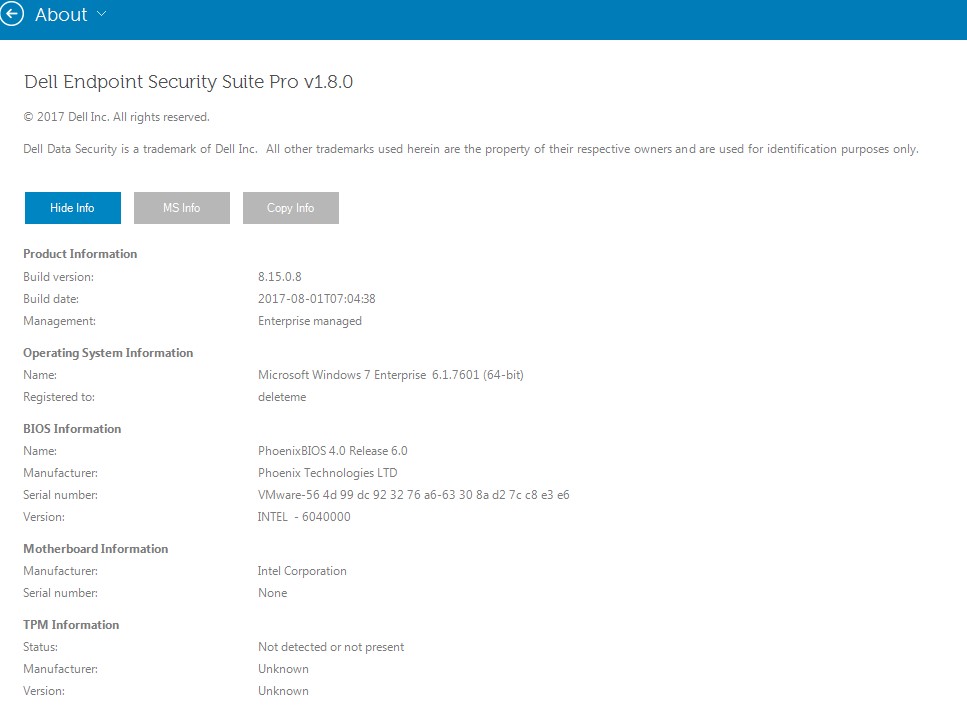Click the VMware BIOS serial number
The height and width of the screenshot is (713, 967).
point(413,495)
